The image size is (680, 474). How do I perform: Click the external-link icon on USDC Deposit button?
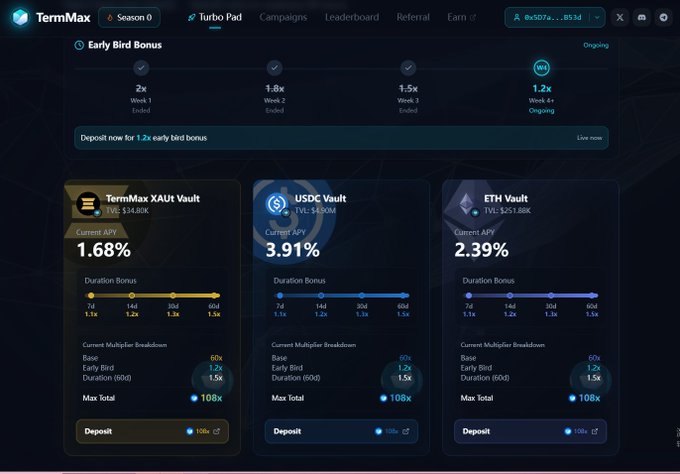(405, 432)
